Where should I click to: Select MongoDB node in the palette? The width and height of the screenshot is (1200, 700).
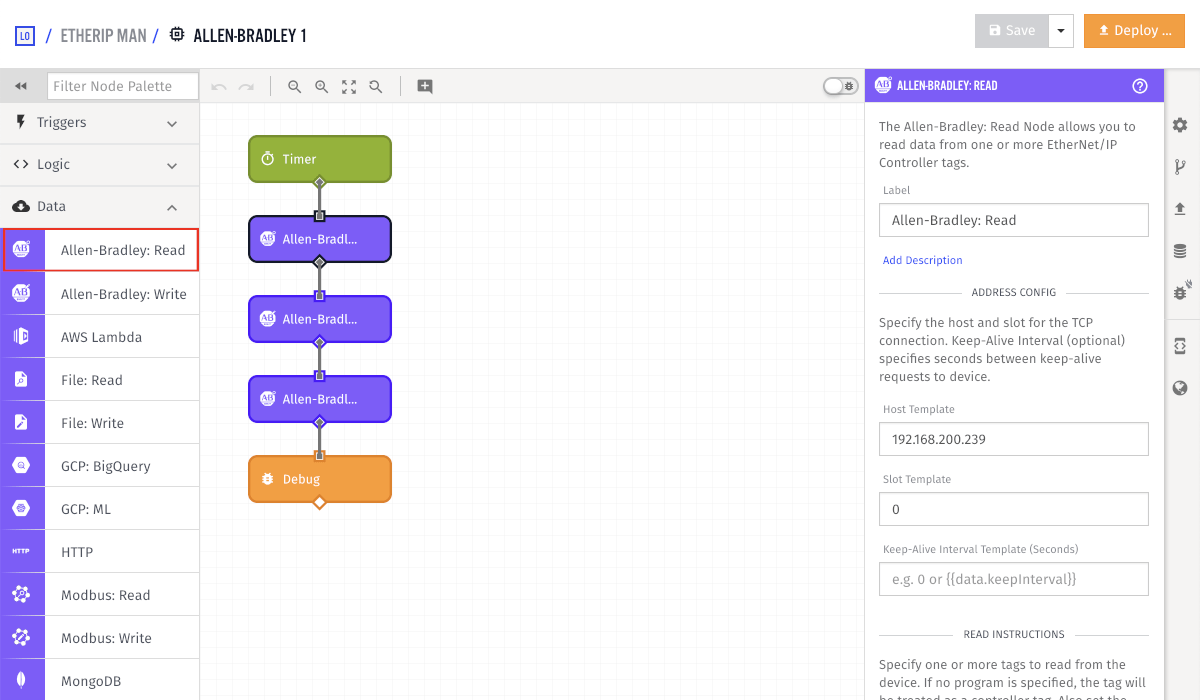point(100,680)
